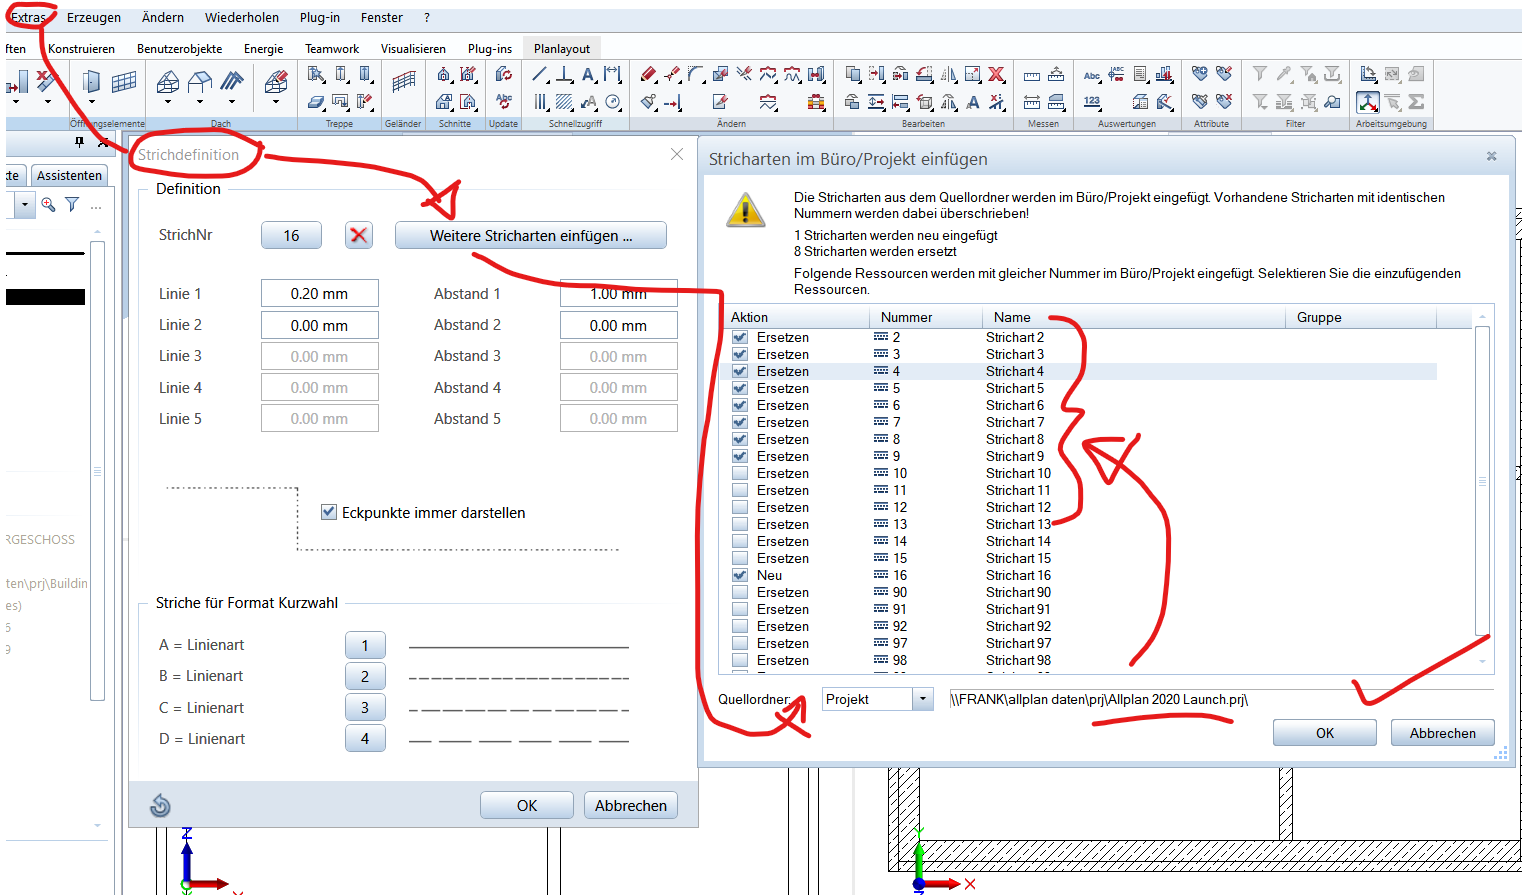Open the Extras menu

(x=28, y=17)
